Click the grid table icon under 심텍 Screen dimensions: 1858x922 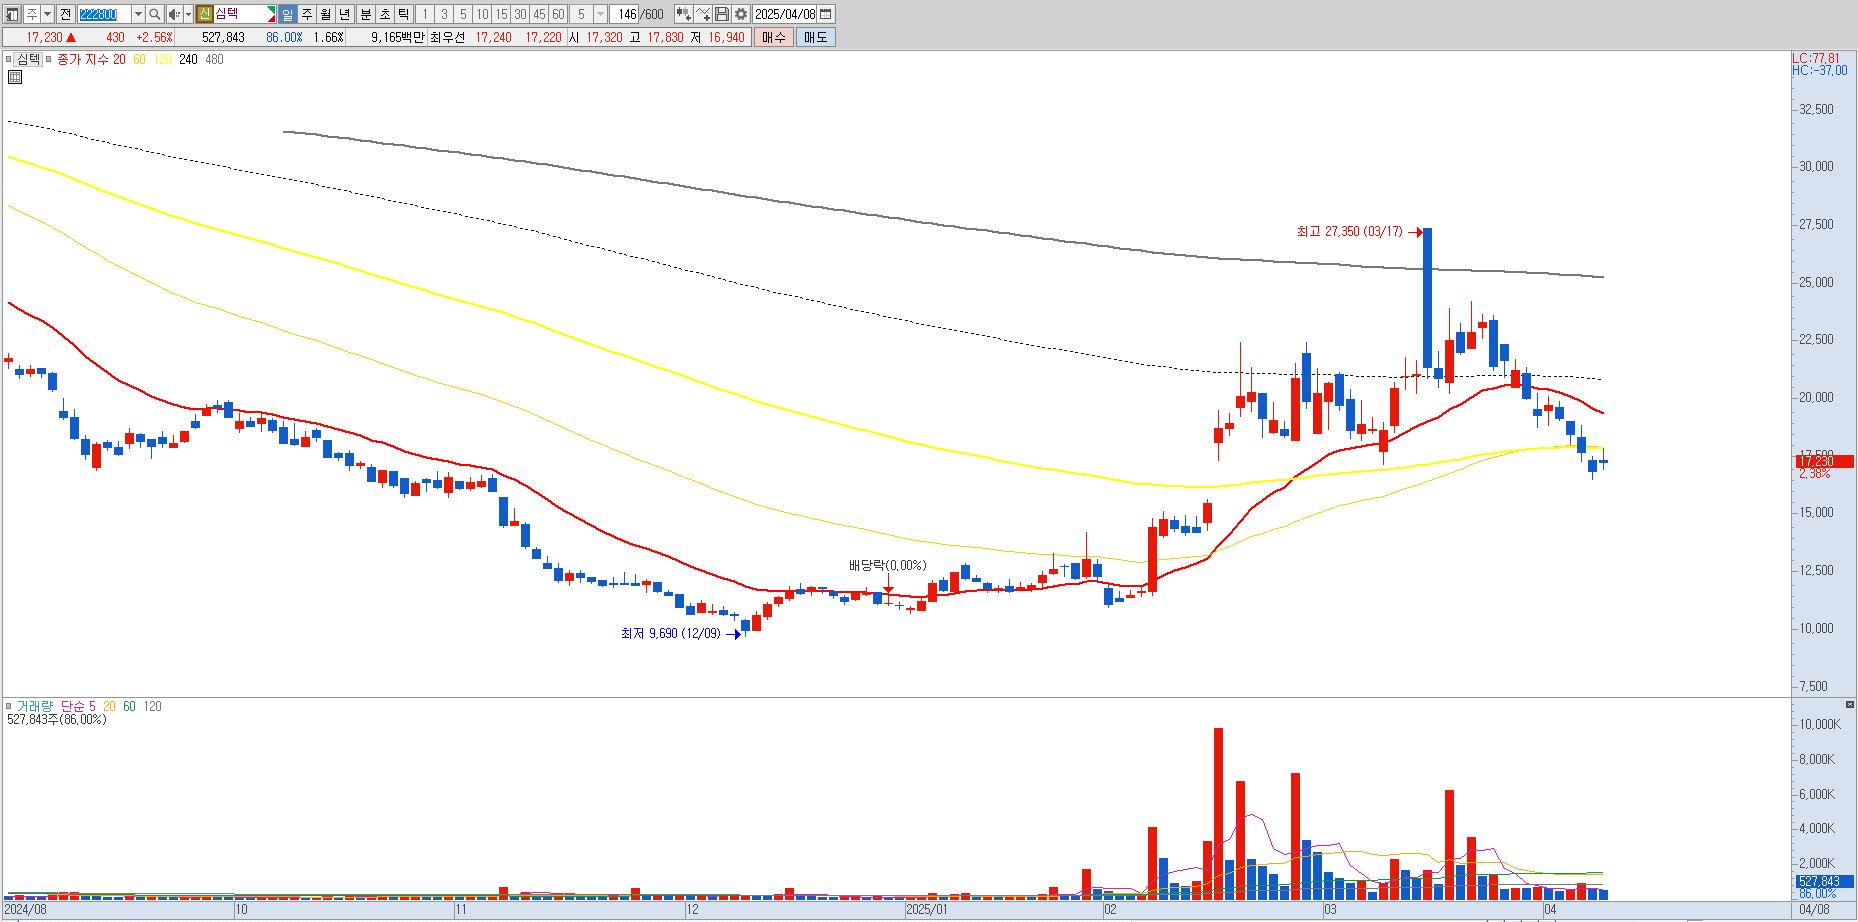coord(14,77)
